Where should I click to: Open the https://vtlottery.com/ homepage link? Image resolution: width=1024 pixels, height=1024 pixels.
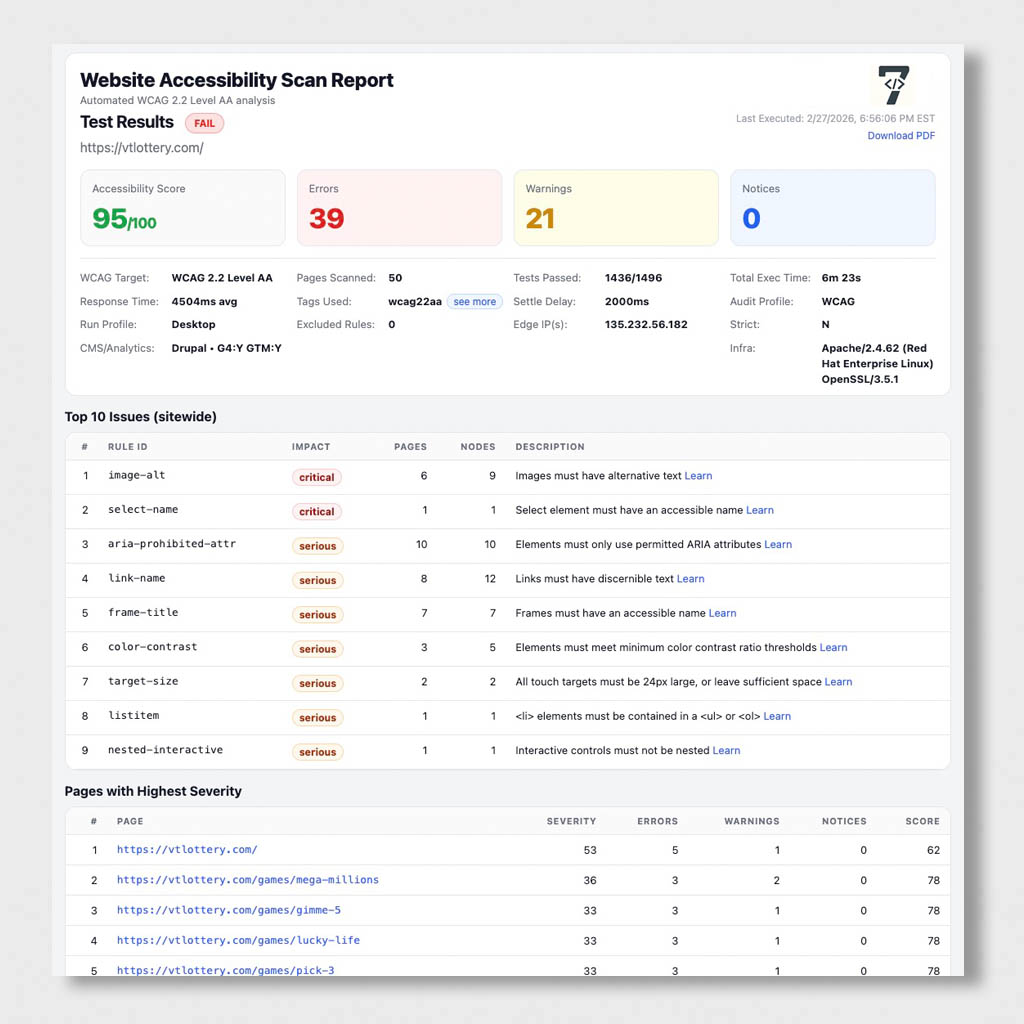click(x=187, y=850)
